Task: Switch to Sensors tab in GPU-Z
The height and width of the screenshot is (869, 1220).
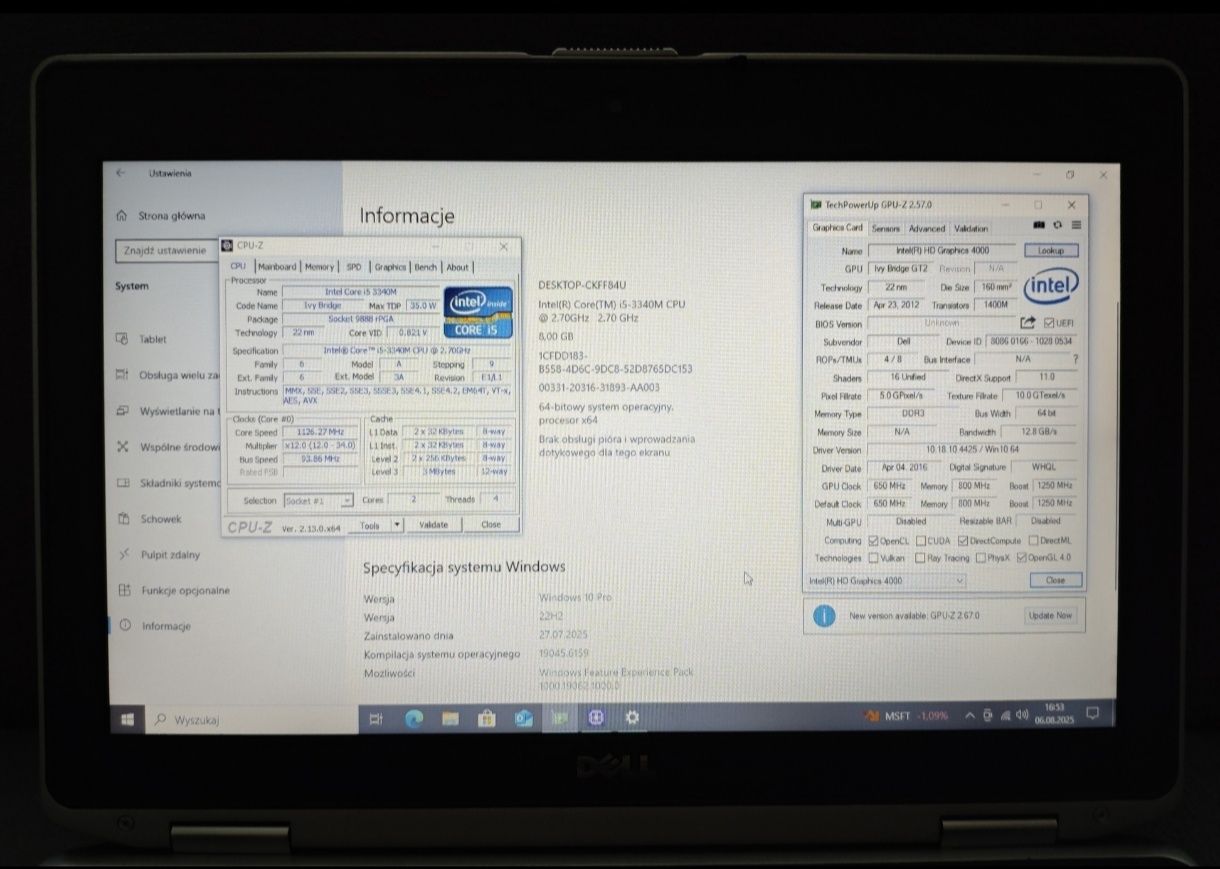Action: pyautogui.click(x=886, y=229)
